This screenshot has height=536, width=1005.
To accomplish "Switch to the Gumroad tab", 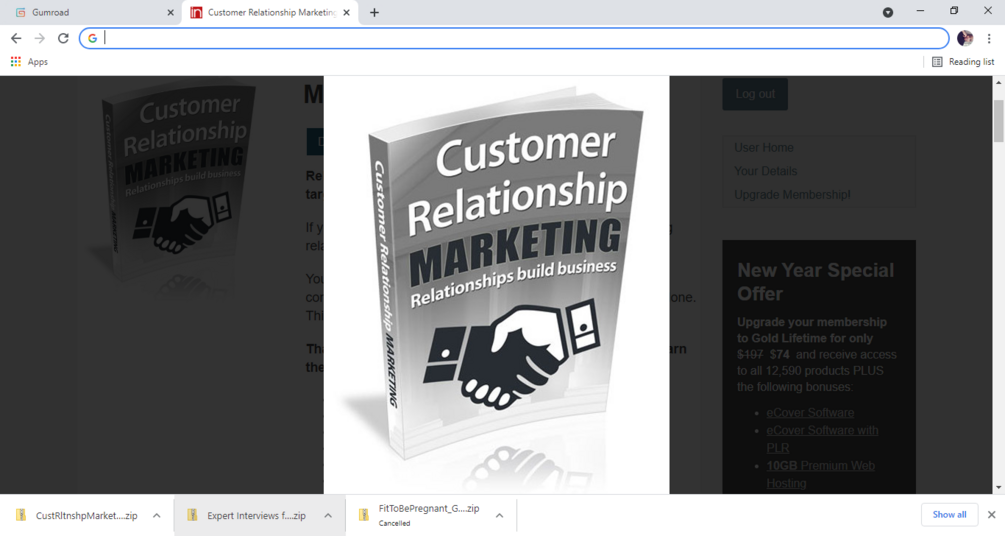I will (x=90, y=12).
